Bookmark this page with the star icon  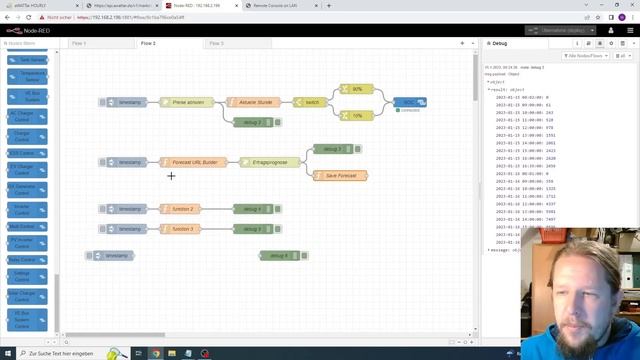pos(598,18)
